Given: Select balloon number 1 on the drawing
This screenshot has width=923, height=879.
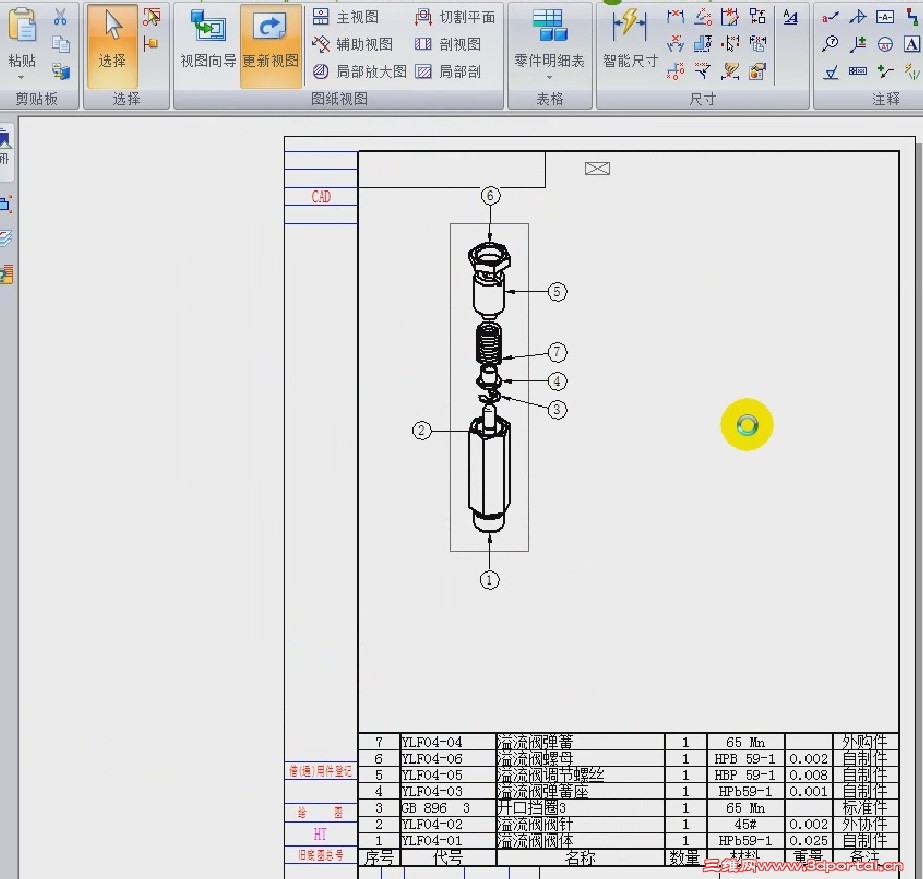Looking at the screenshot, I should 490,580.
